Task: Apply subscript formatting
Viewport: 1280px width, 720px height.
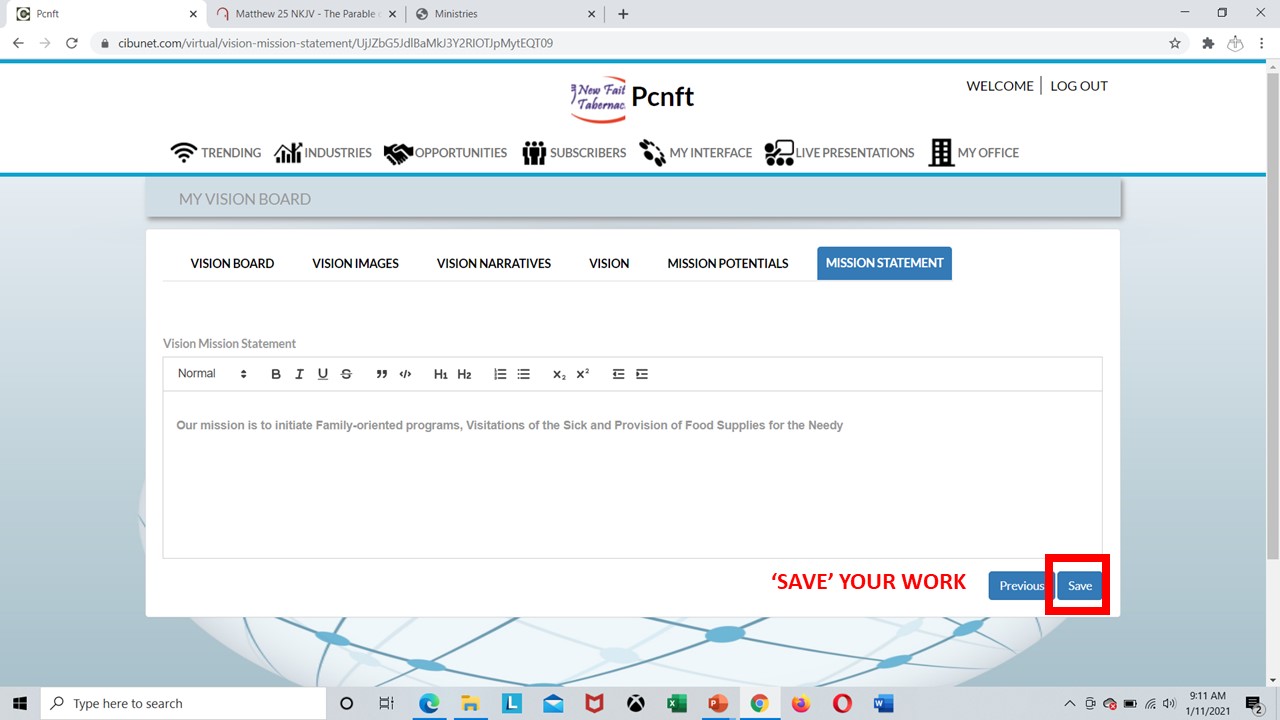Action: [x=559, y=374]
